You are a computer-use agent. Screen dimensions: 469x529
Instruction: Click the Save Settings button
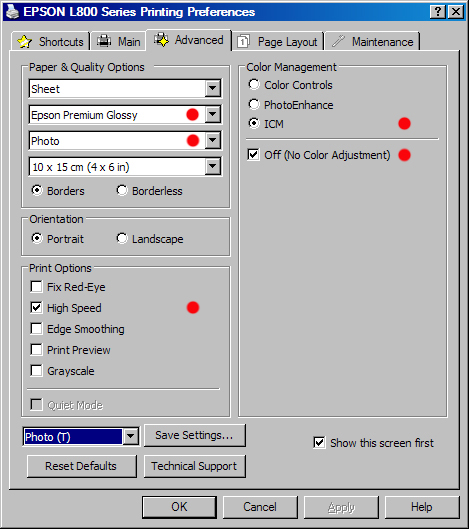point(195,435)
